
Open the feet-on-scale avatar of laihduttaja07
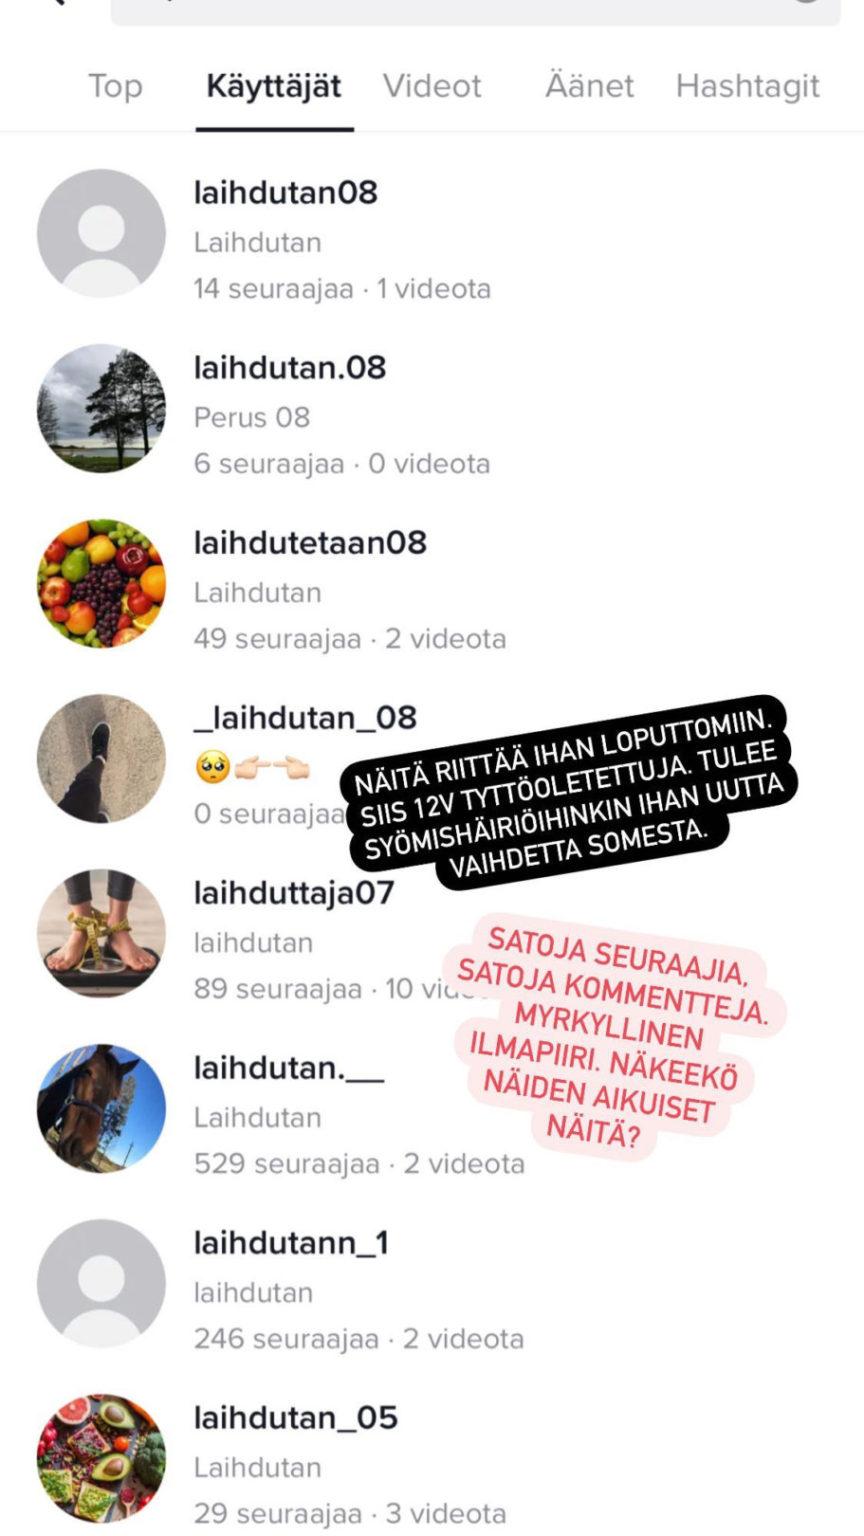tap(101, 933)
